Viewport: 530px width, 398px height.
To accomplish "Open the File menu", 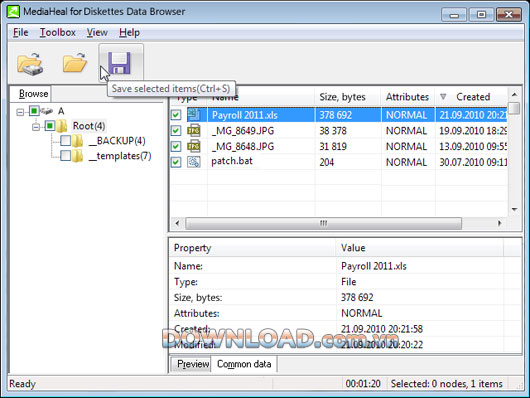I will (x=20, y=32).
